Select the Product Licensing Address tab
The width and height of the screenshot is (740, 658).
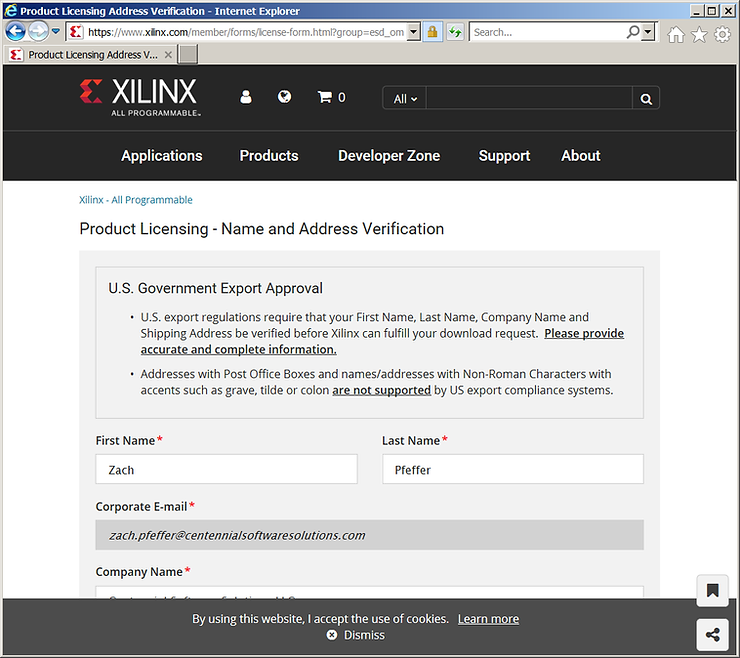[x=90, y=55]
